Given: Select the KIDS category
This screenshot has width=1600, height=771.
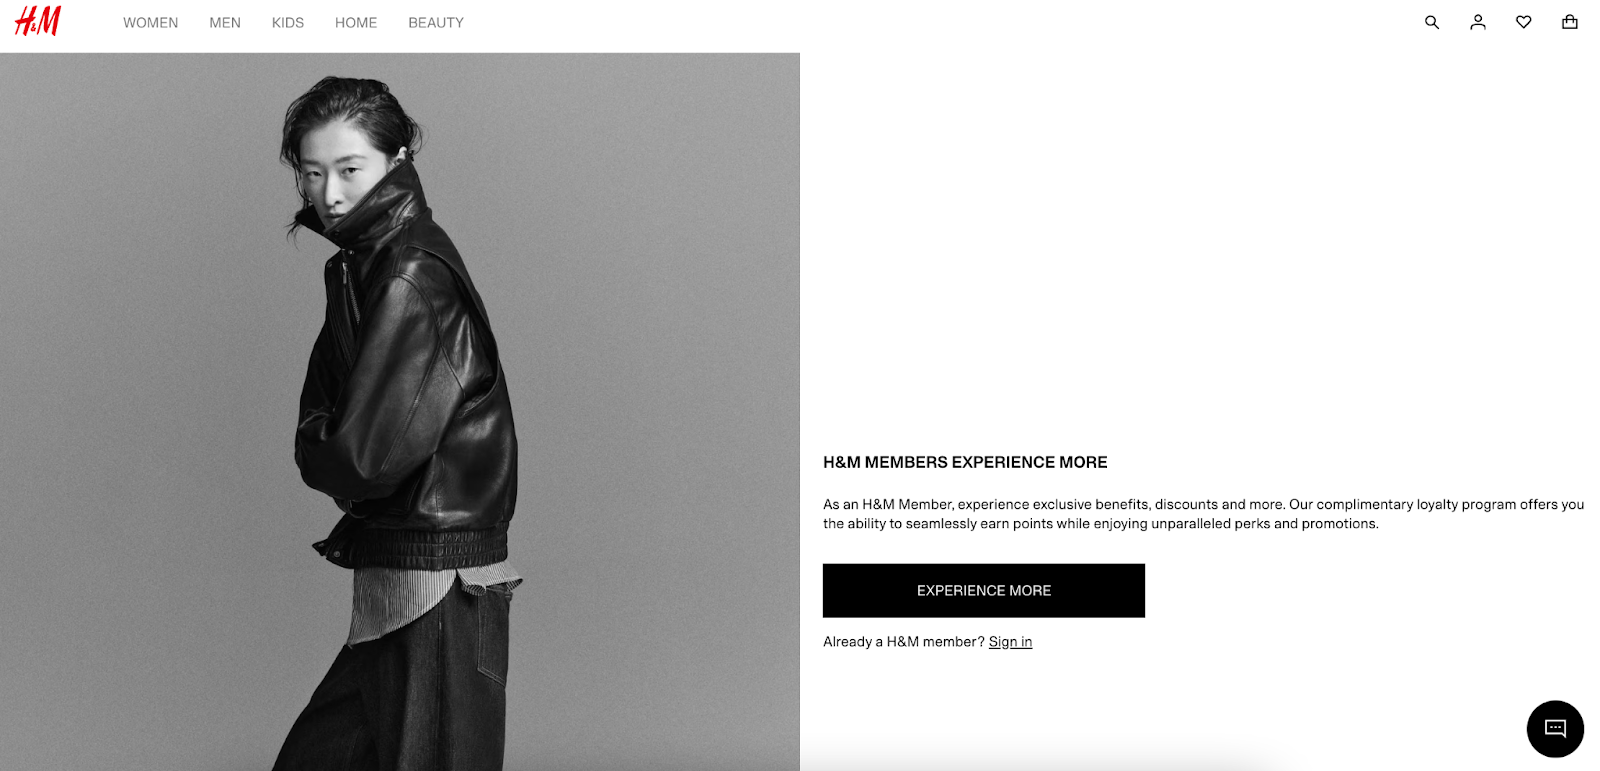Looking at the screenshot, I should click(288, 22).
